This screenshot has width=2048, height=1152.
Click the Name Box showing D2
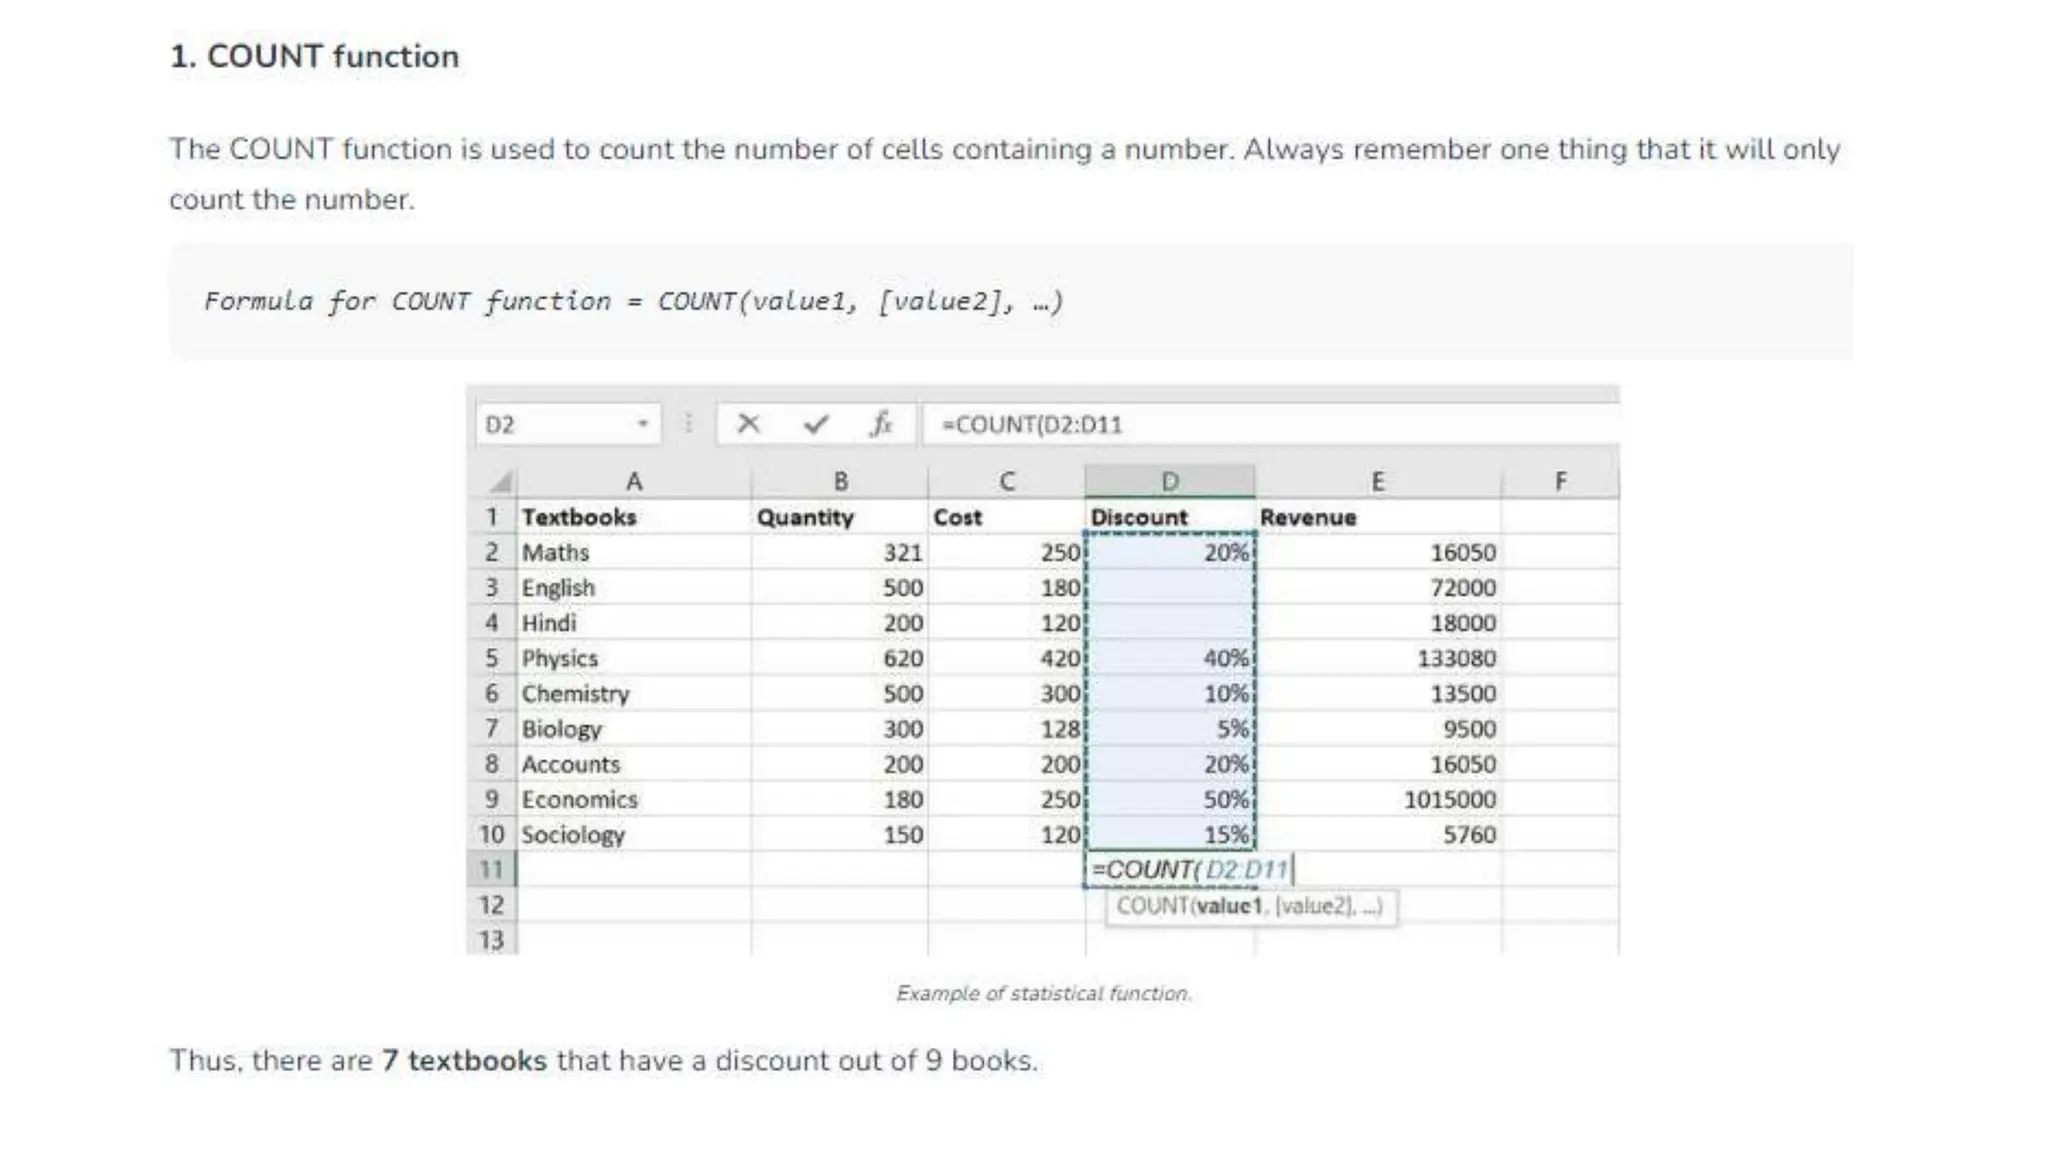point(555,424)
